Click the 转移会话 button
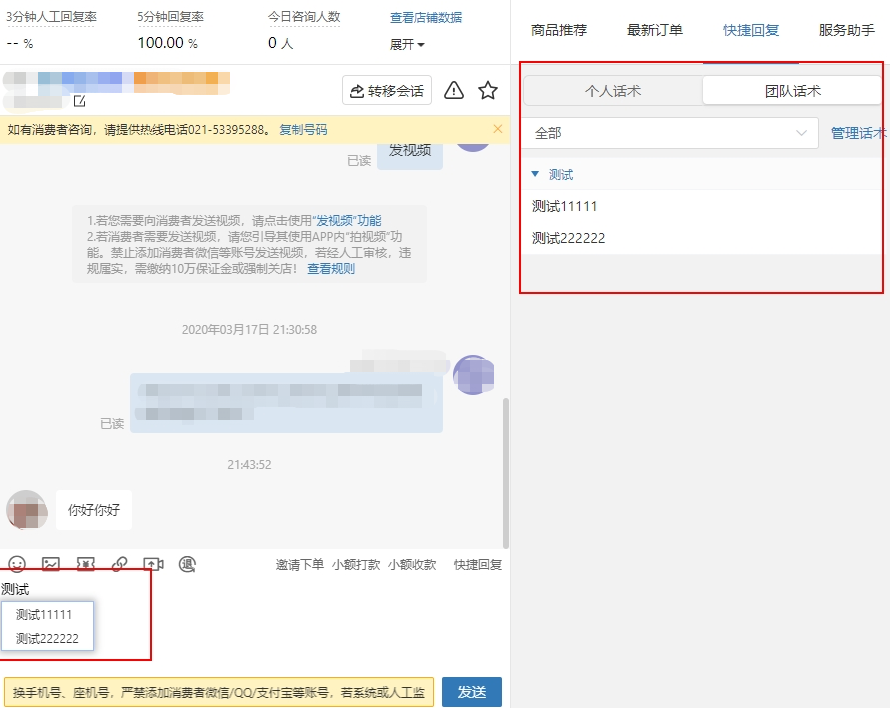This screenshot has width=890, height=708. (386, 91)
